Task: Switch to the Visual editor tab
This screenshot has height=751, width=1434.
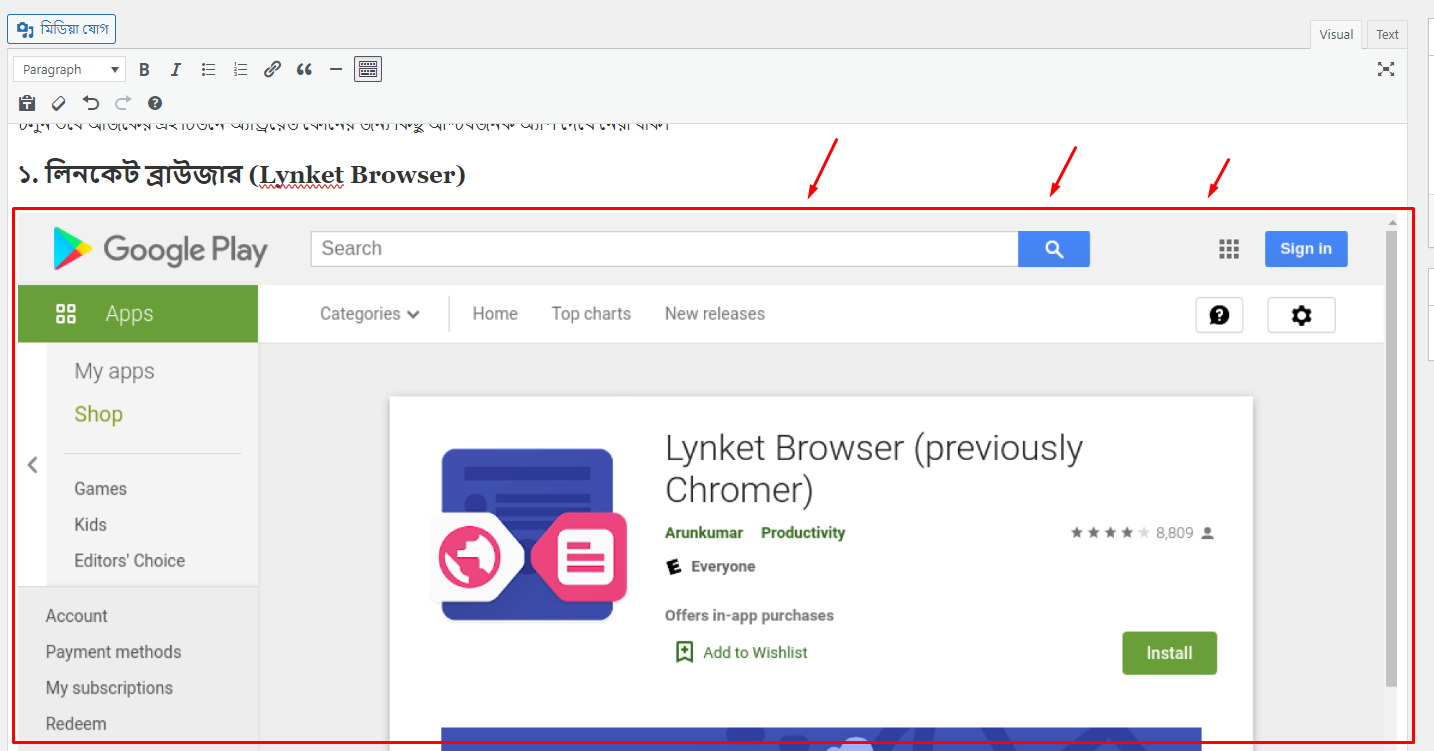Action: tap(1336, 35)
